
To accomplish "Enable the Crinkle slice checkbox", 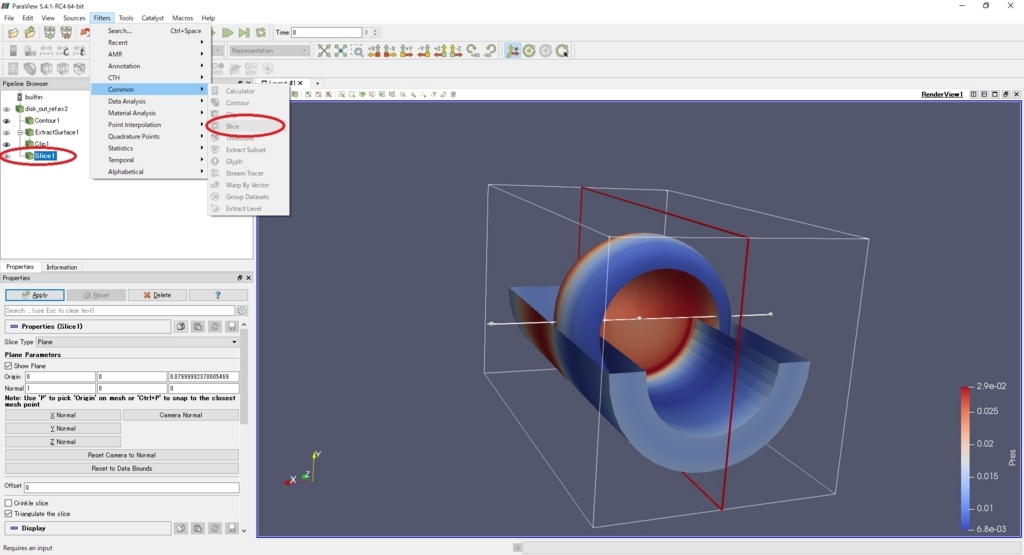I will [x=8, y=503].
